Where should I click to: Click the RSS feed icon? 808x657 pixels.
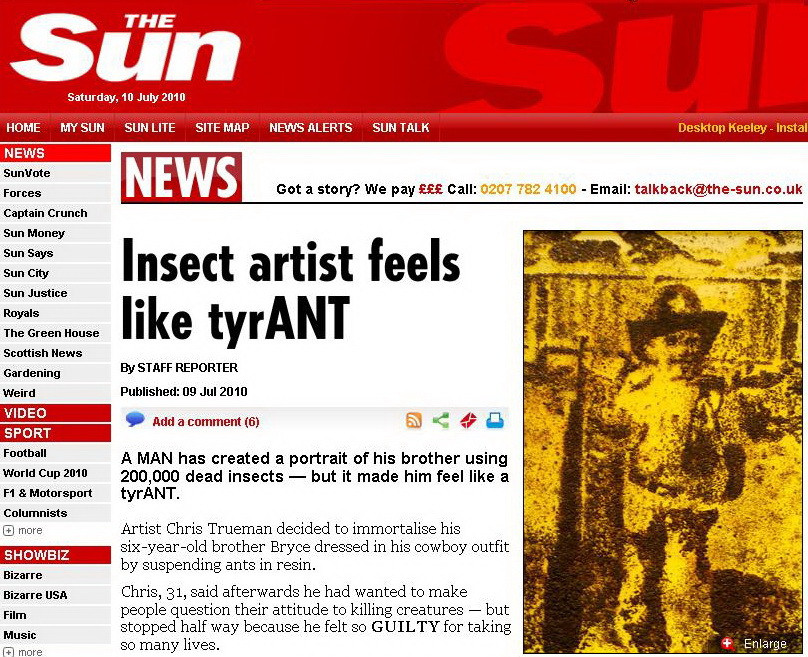click(414, 420)
